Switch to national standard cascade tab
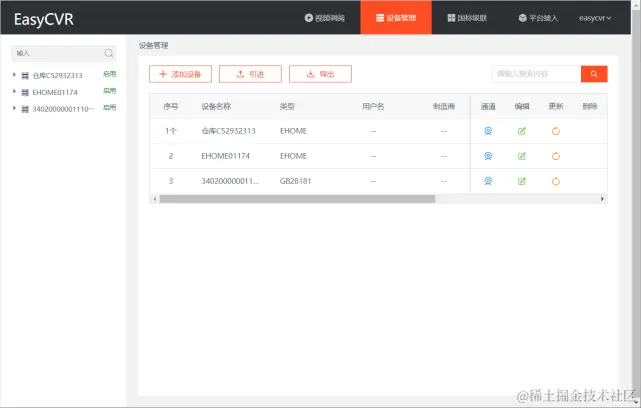 467,18
